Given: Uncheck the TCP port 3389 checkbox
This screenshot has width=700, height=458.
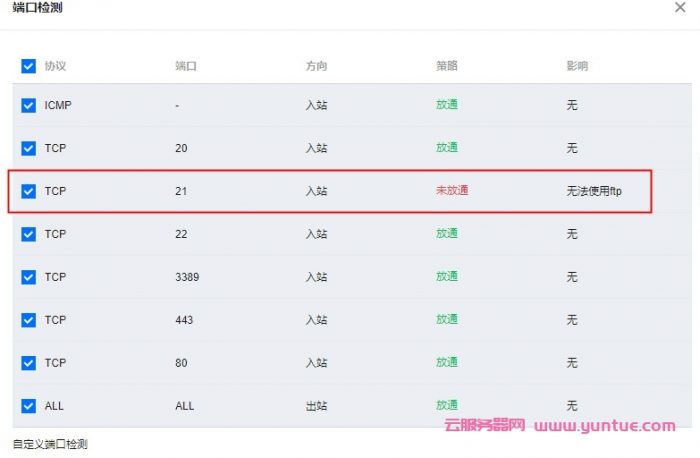Looking at the screenshot, I should pyautogui.click(x=28, y=277).
